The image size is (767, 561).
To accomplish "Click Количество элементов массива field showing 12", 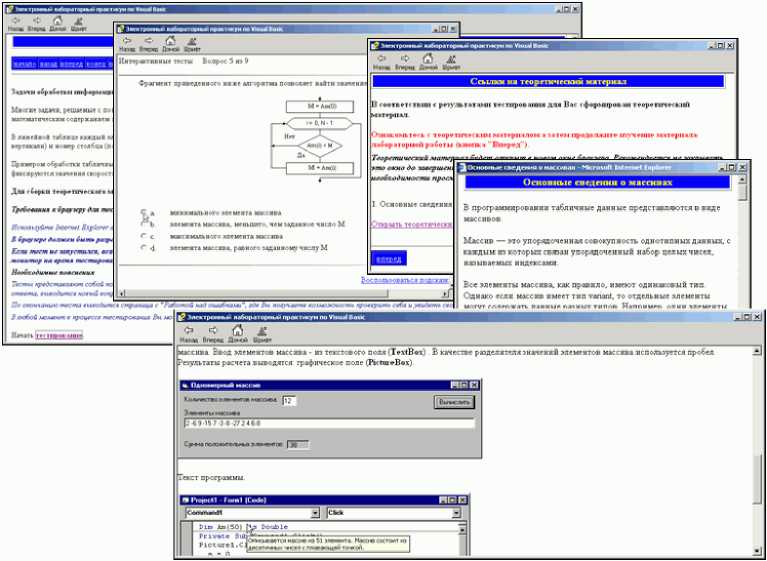I will pos(289,401).
